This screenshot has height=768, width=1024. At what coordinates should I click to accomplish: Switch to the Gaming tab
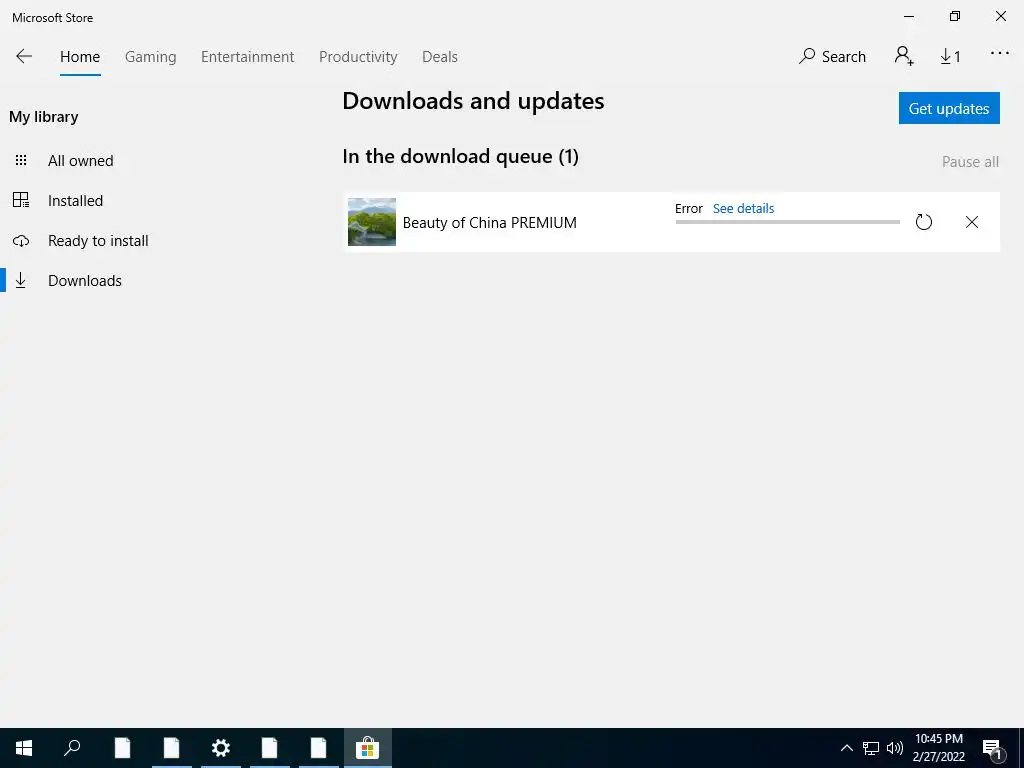[x=150, y=57]
